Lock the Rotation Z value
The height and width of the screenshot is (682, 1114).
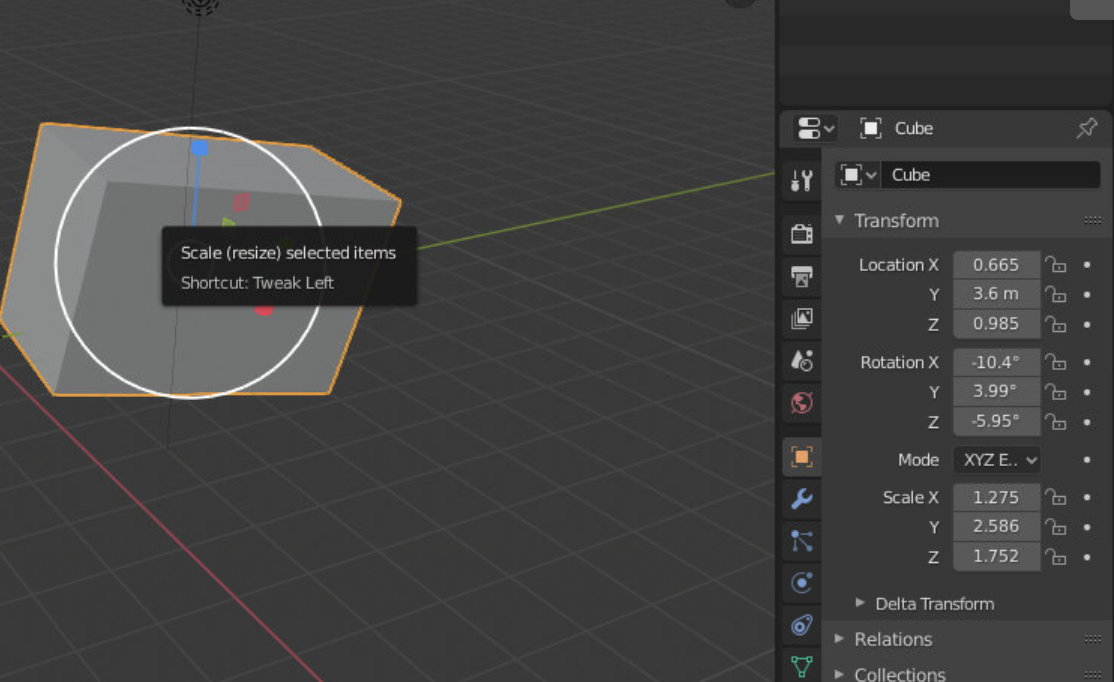tap(1056, 422)
